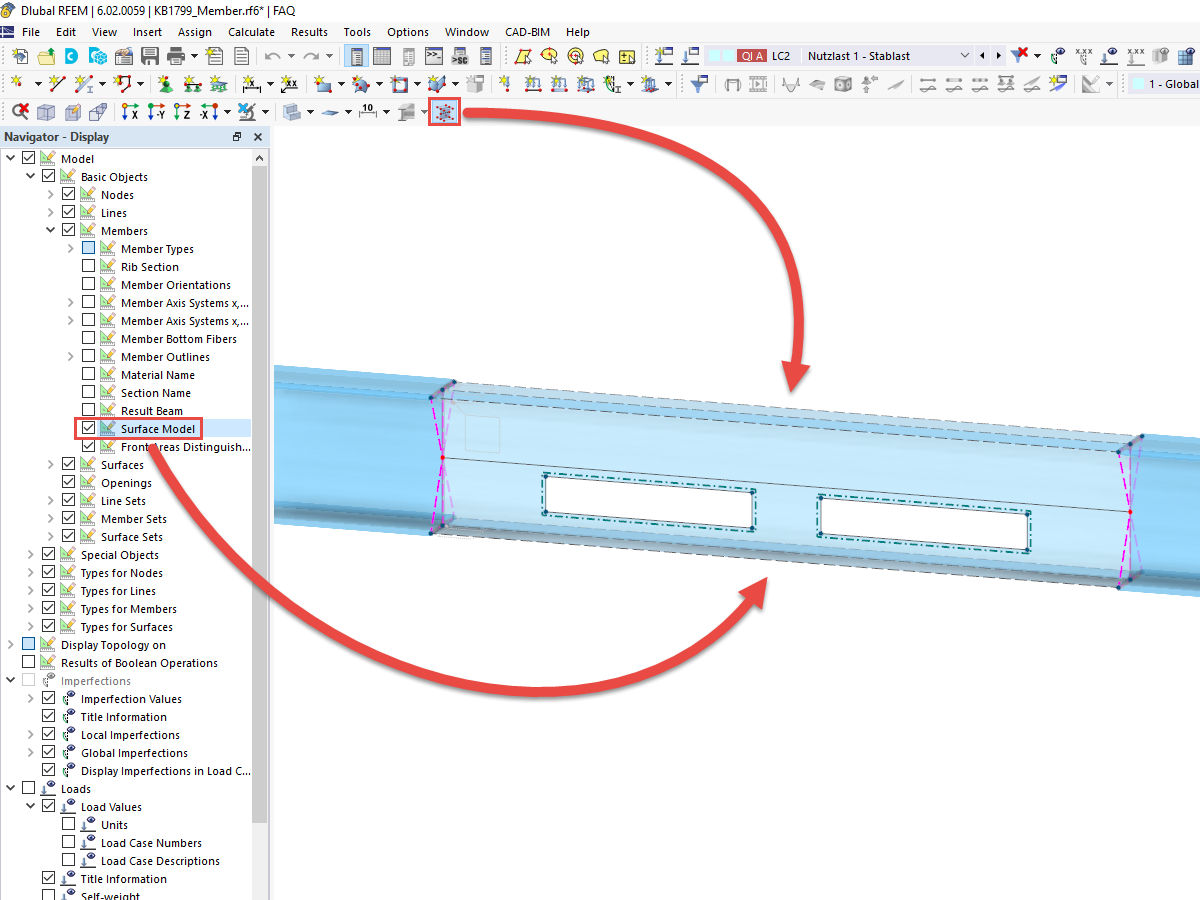
Task: Click the next load case arrow button
Action: 998,56
